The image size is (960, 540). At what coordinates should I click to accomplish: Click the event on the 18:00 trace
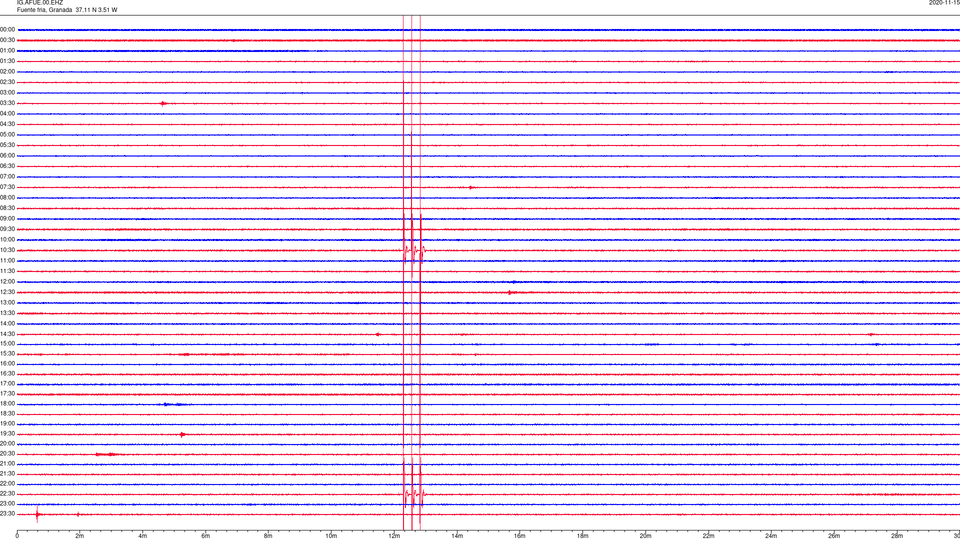173,404
